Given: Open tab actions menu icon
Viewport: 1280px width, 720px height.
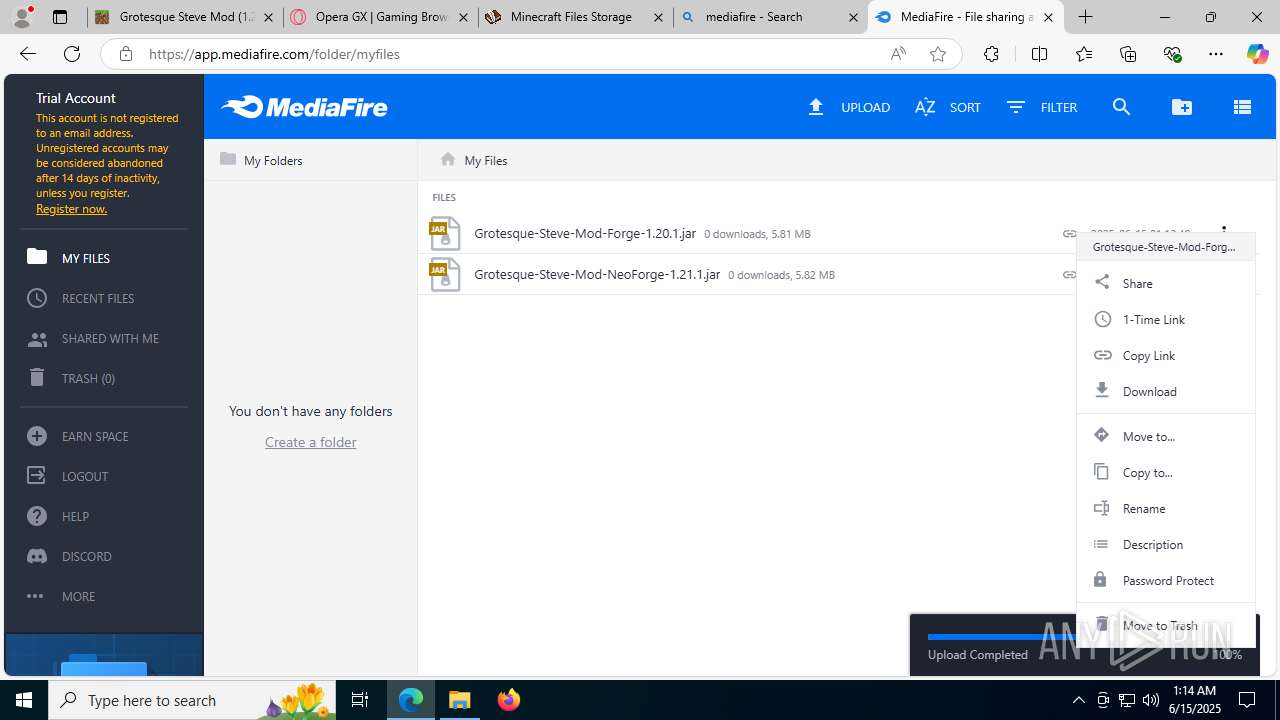Looking at the screenshot, I should tap(60, 17).
